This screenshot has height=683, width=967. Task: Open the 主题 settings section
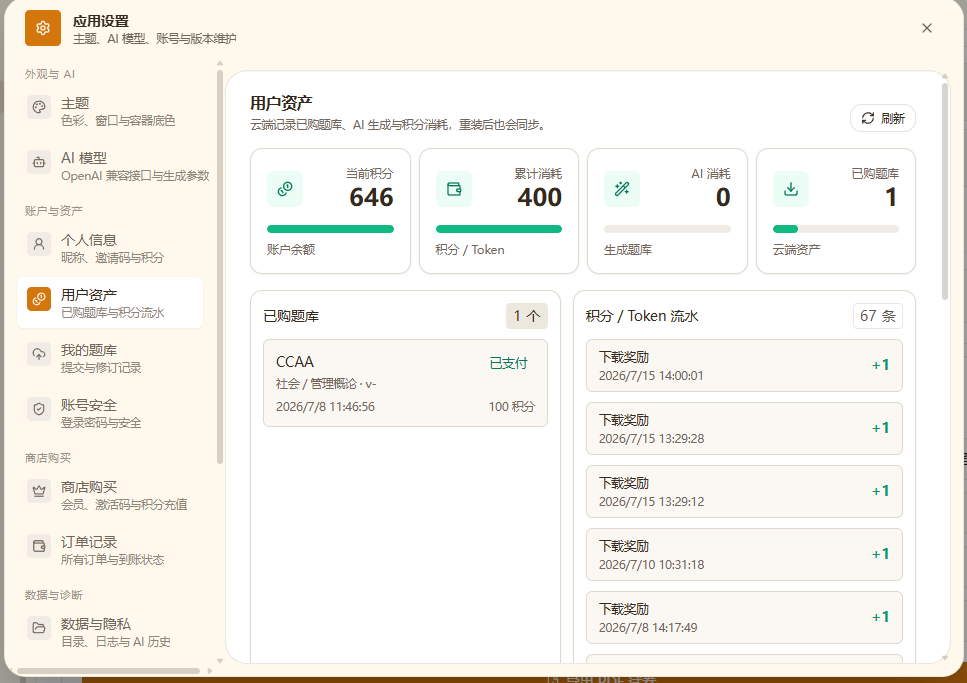point(110,112)
